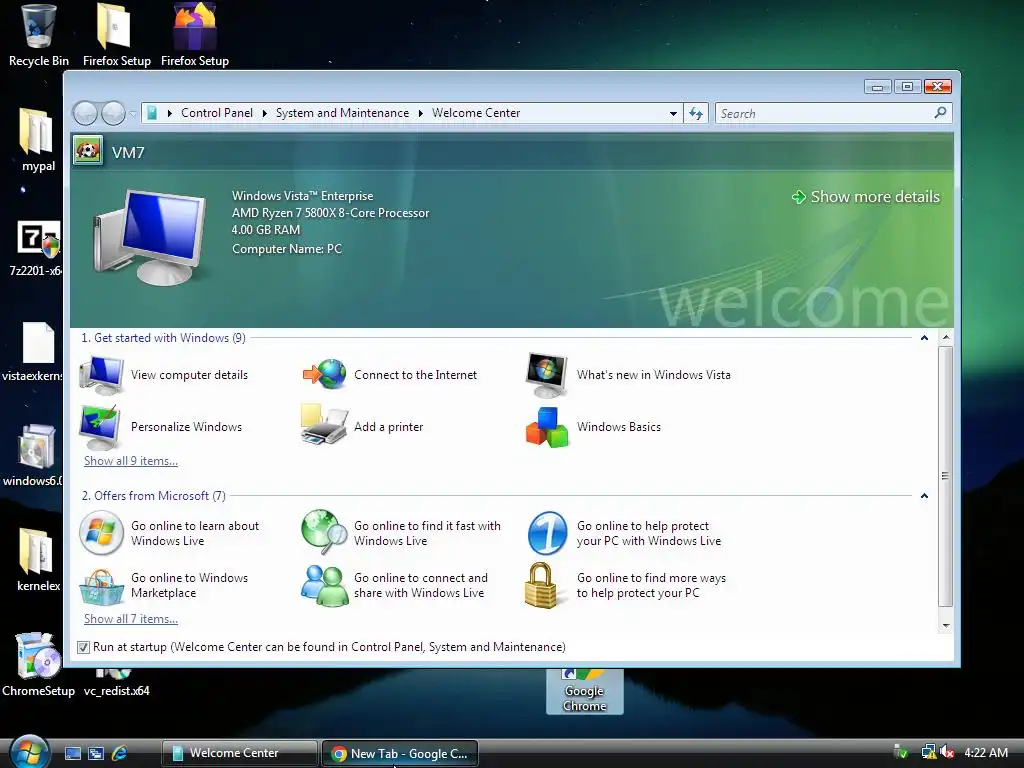Select the ChromeSetup desktop icon
This screenshot has width=1024, height=768.
38,665
